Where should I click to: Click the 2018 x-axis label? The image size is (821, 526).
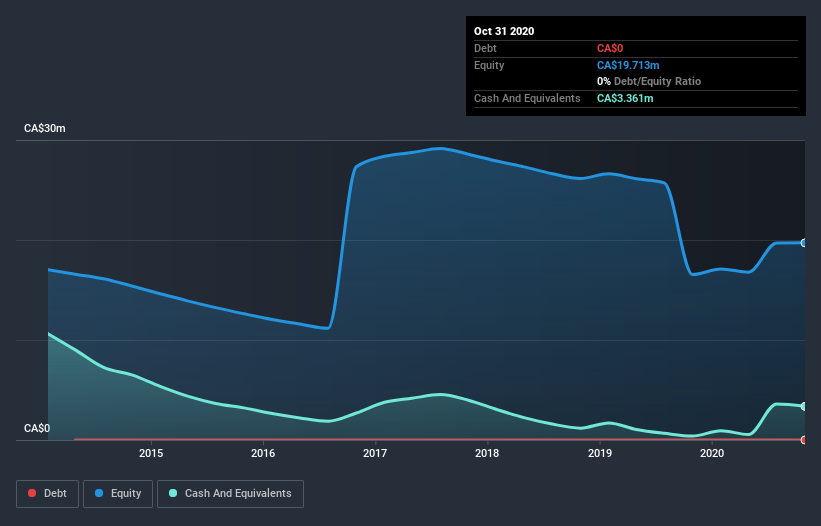pyautogui.click(x=487, y=453)
